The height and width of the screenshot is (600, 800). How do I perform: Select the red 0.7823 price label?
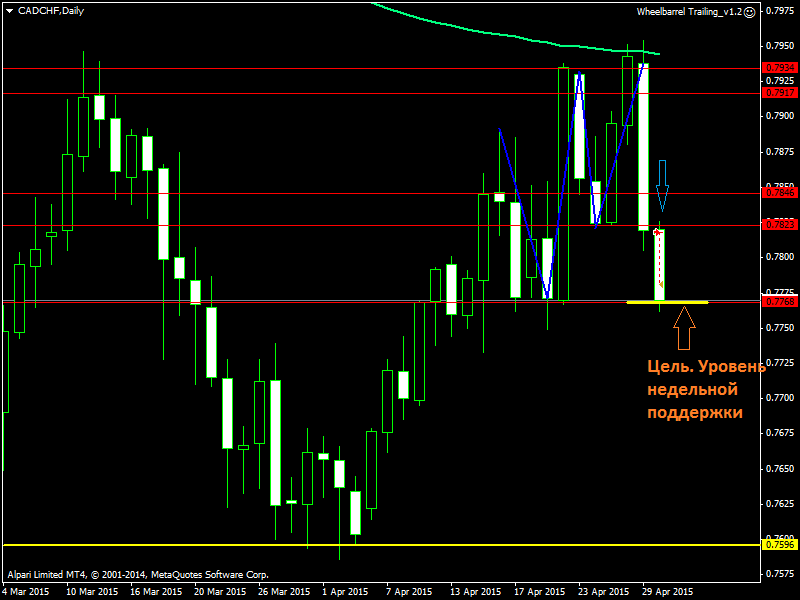pos(779,225)
